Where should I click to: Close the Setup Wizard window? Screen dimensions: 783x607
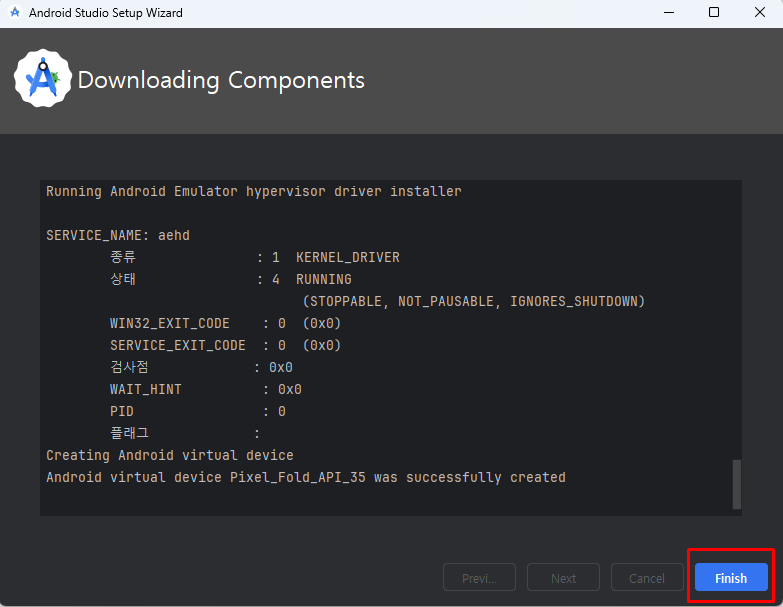tap(760, 12)
